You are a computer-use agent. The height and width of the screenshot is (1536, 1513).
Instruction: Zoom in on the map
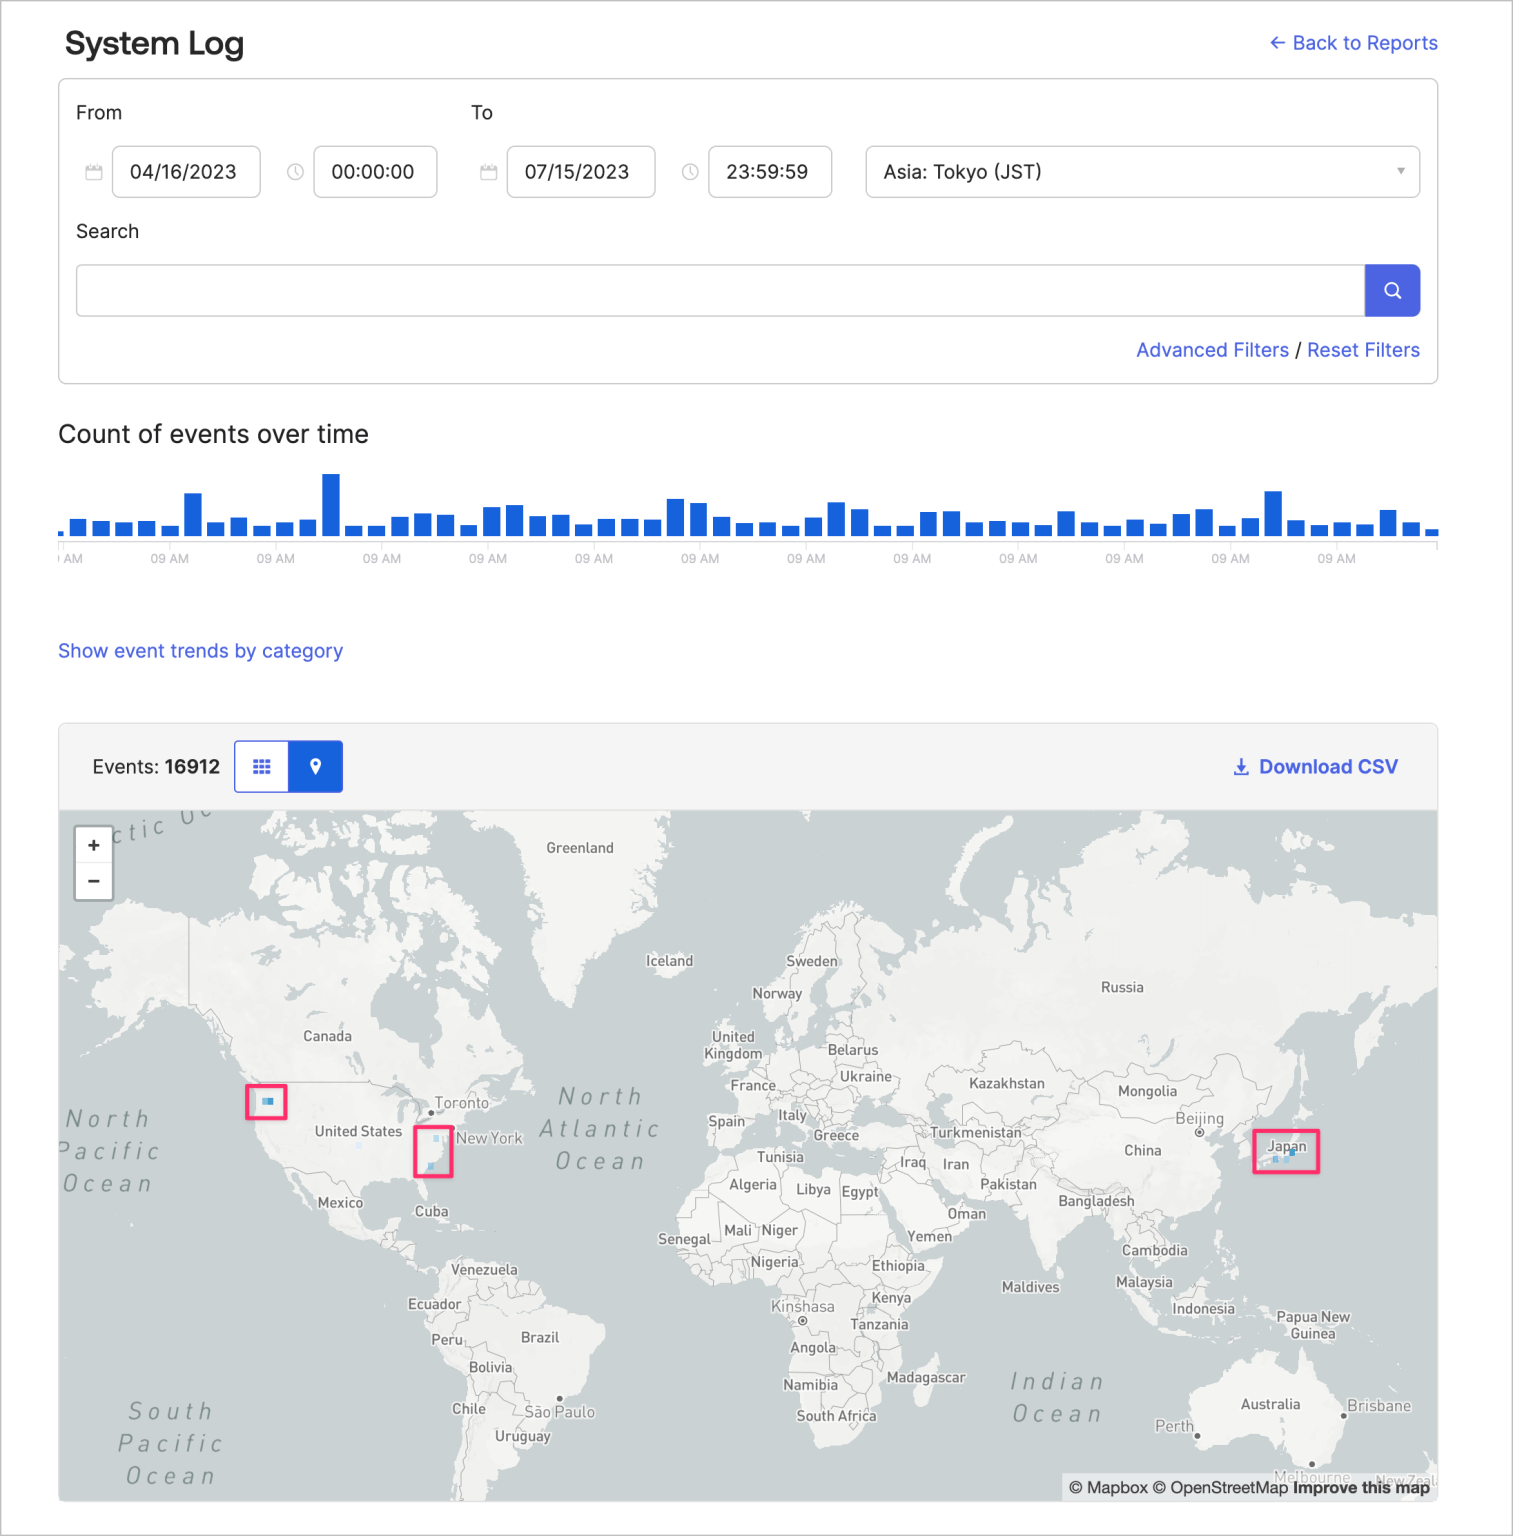click(93, 845)
